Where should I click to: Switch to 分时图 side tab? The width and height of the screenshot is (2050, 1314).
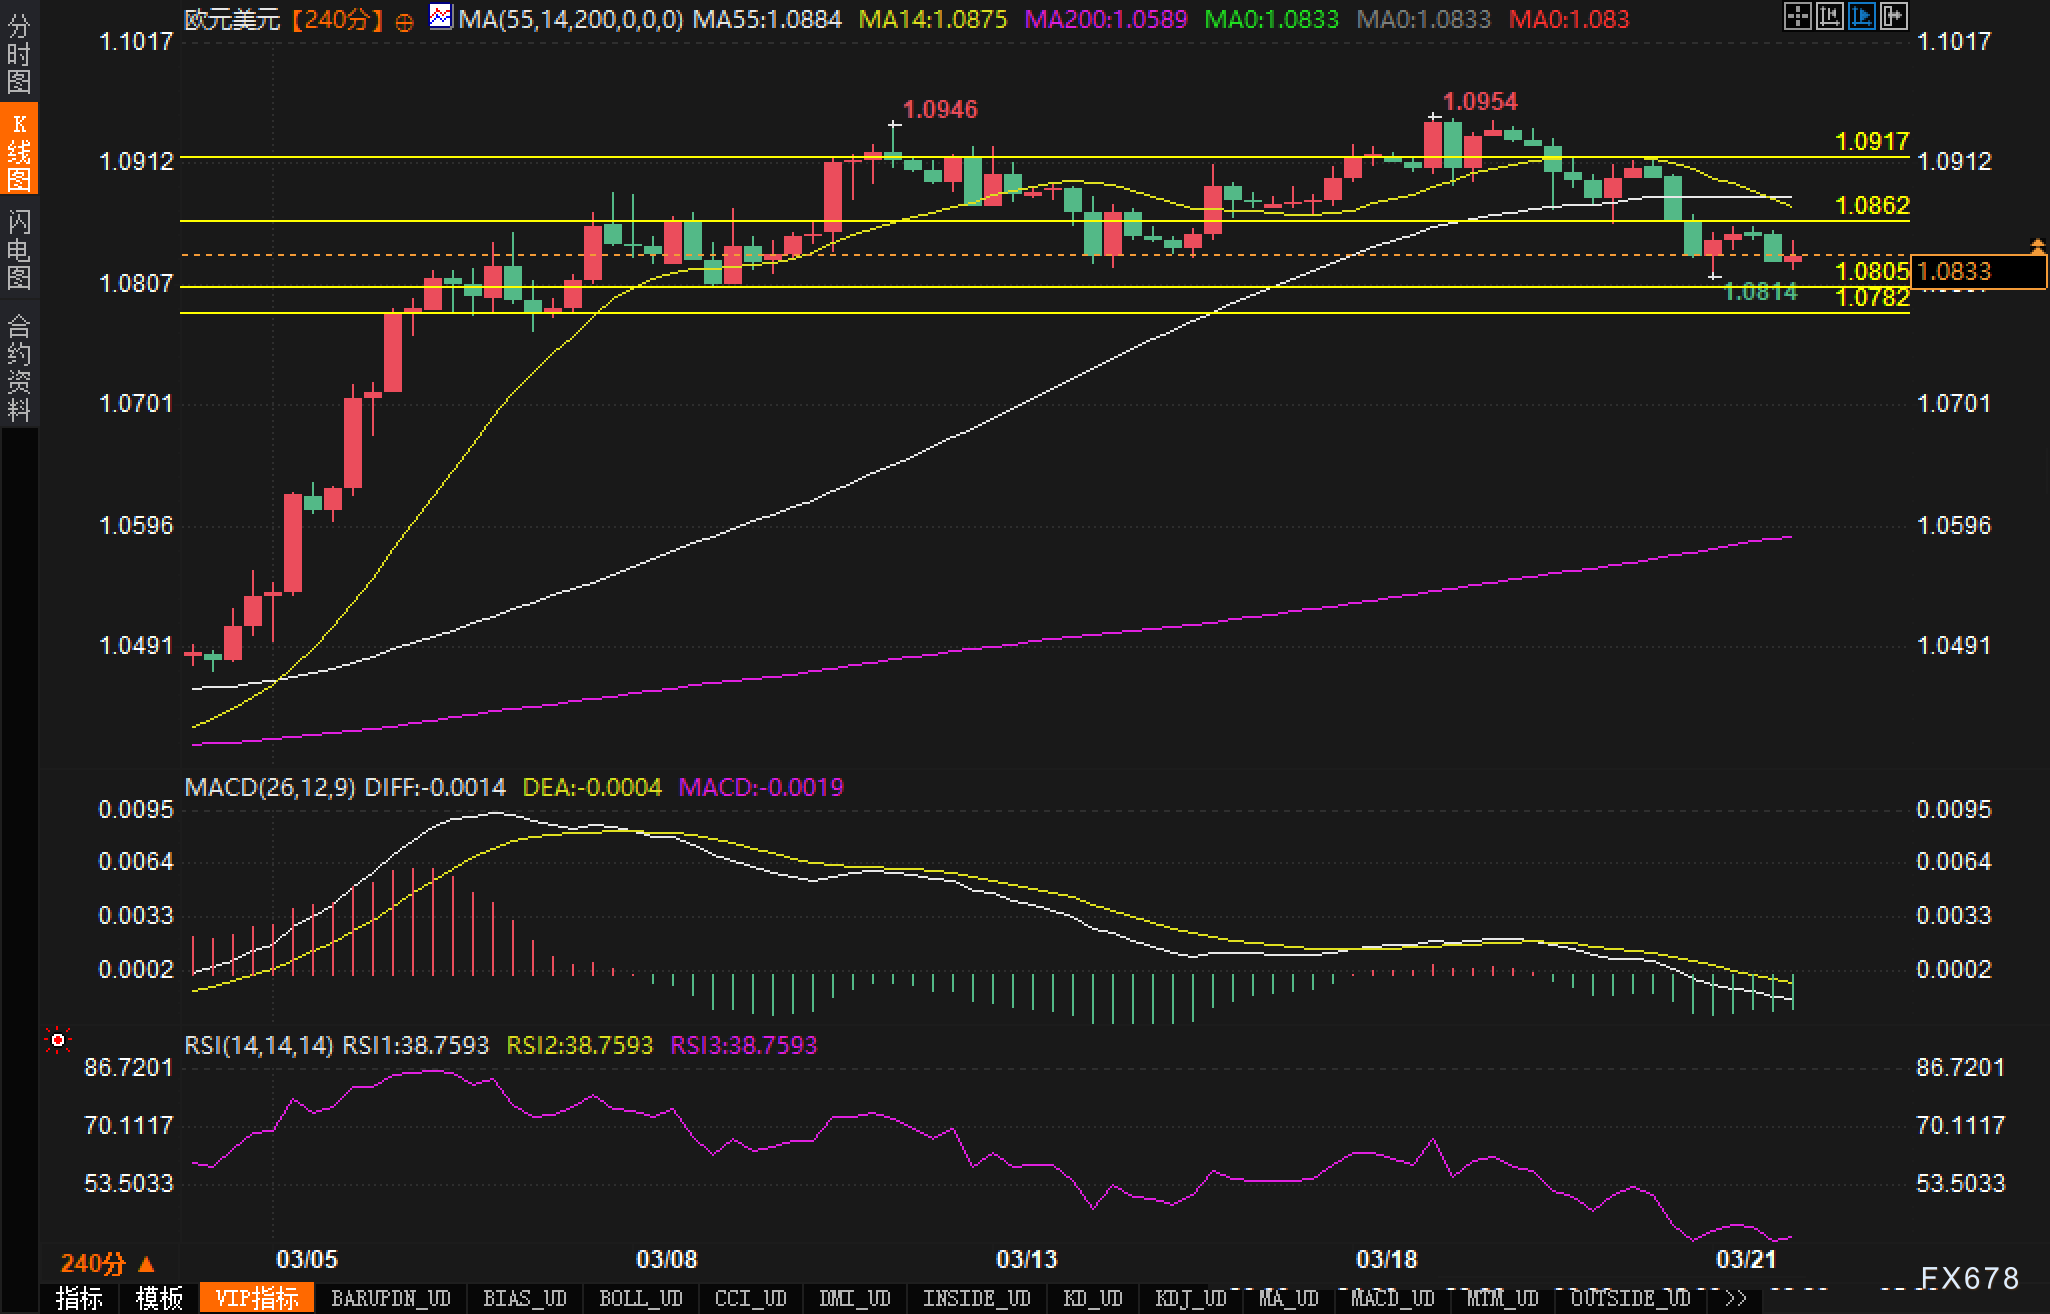[x=19, y=53]
